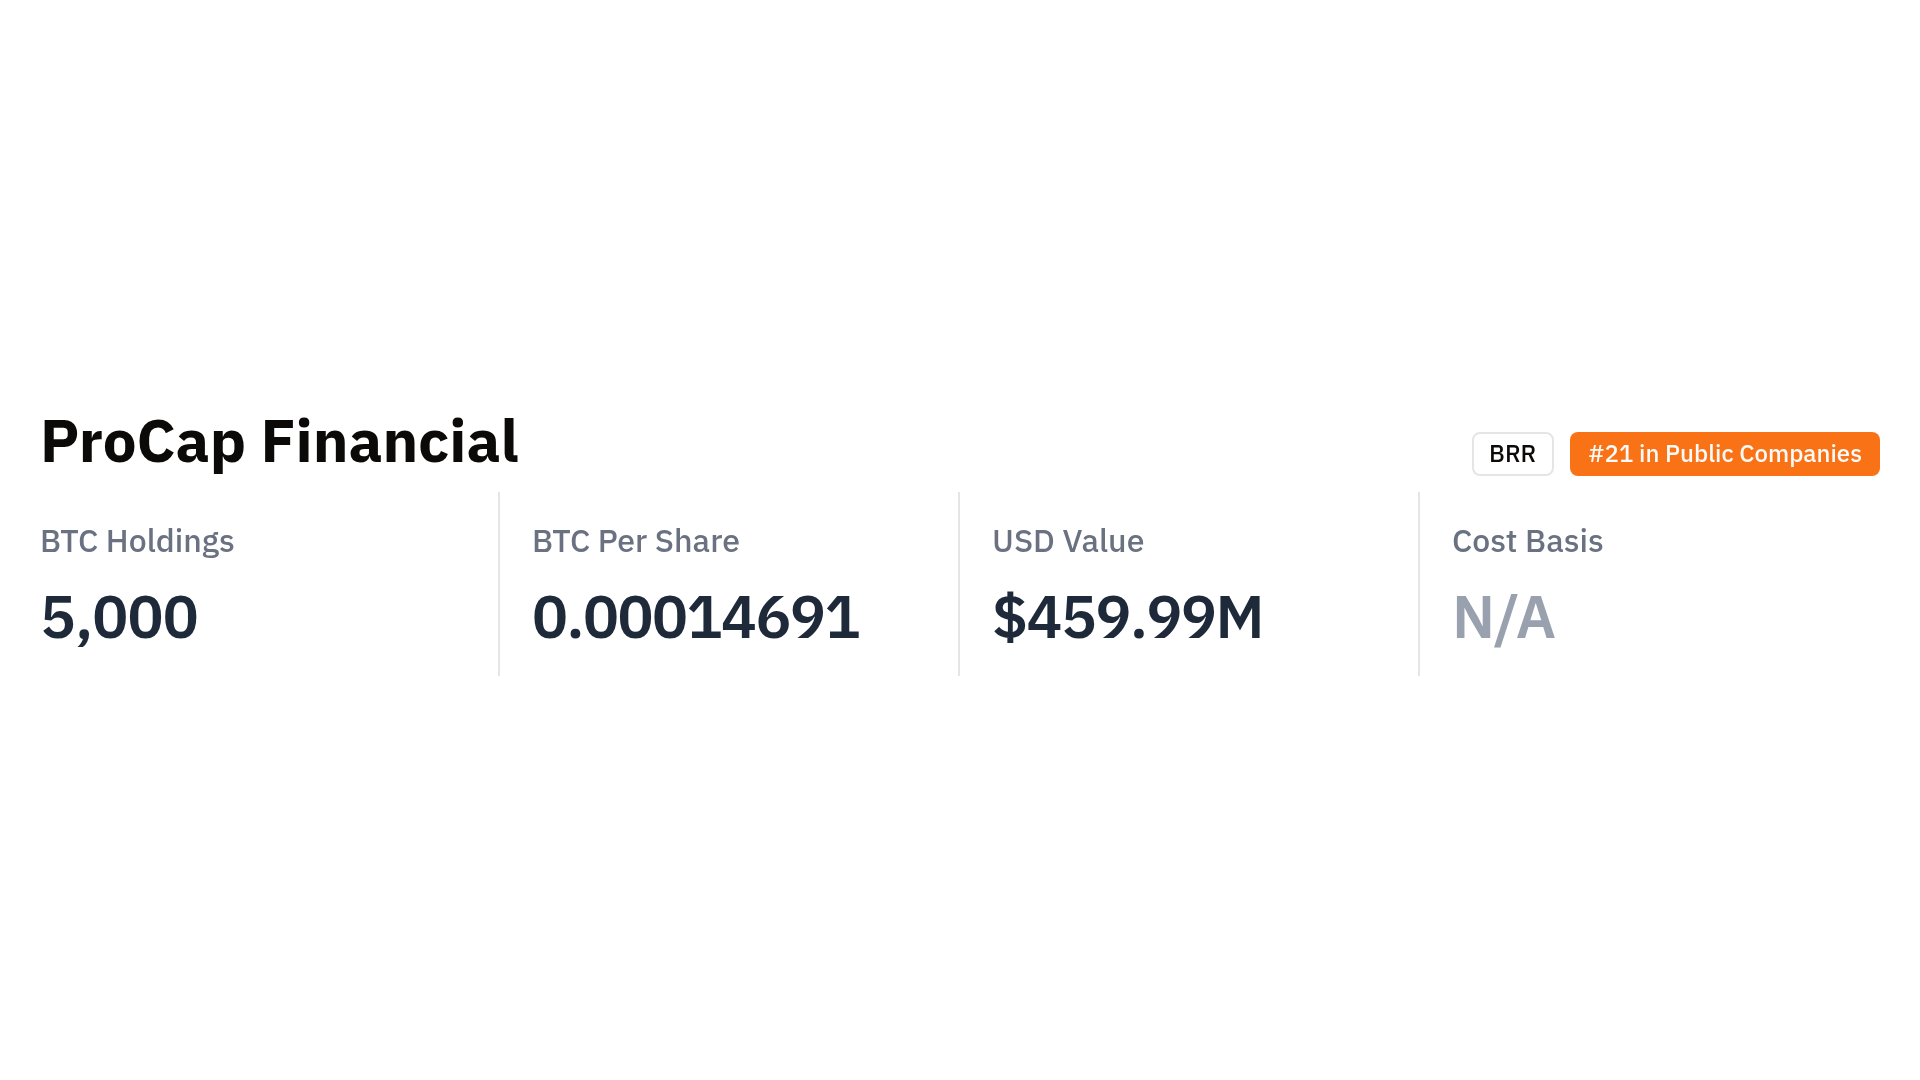The height and width of the screenshot is (1080, 1920).
Task: Click the BRR ticker badge
Action: pos(1512,454)
